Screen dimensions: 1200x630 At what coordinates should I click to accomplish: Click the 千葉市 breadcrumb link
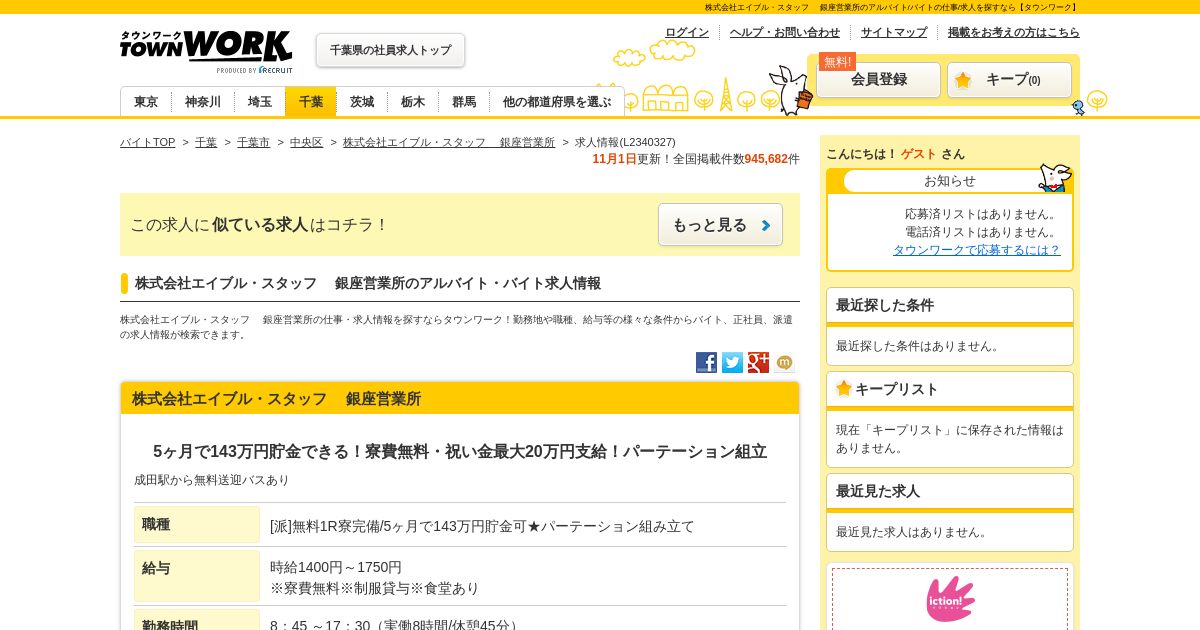coord(253,142)
